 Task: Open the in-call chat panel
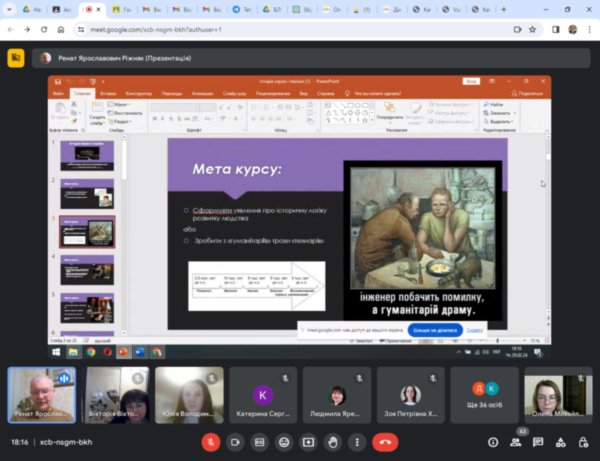click(539, 441)
